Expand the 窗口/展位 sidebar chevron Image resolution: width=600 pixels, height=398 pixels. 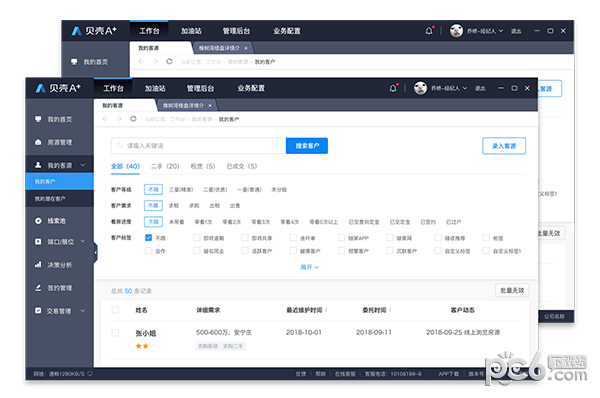pos(83,241)
